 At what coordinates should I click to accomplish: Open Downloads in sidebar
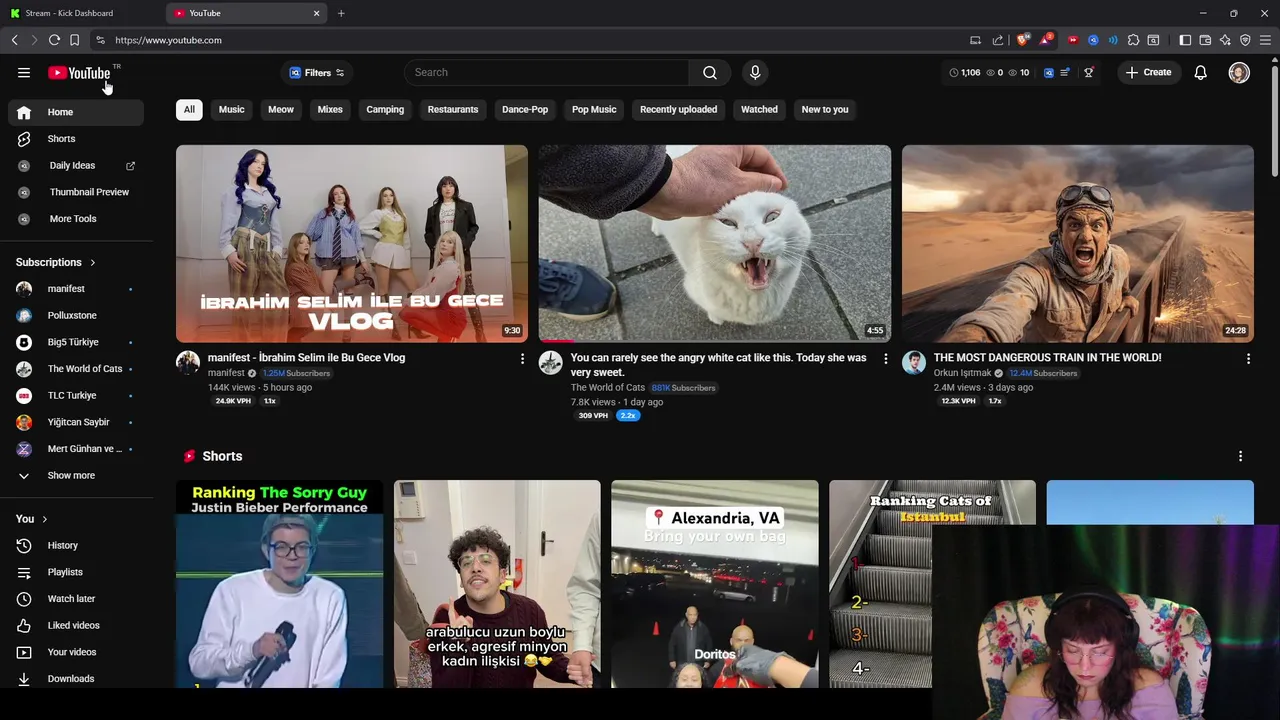coord(76,679)
